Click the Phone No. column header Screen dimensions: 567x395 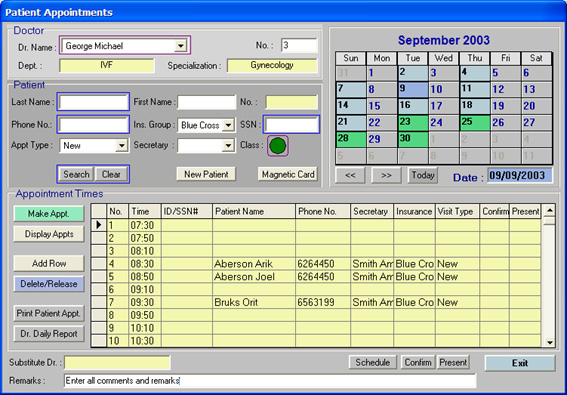point(323,211)
